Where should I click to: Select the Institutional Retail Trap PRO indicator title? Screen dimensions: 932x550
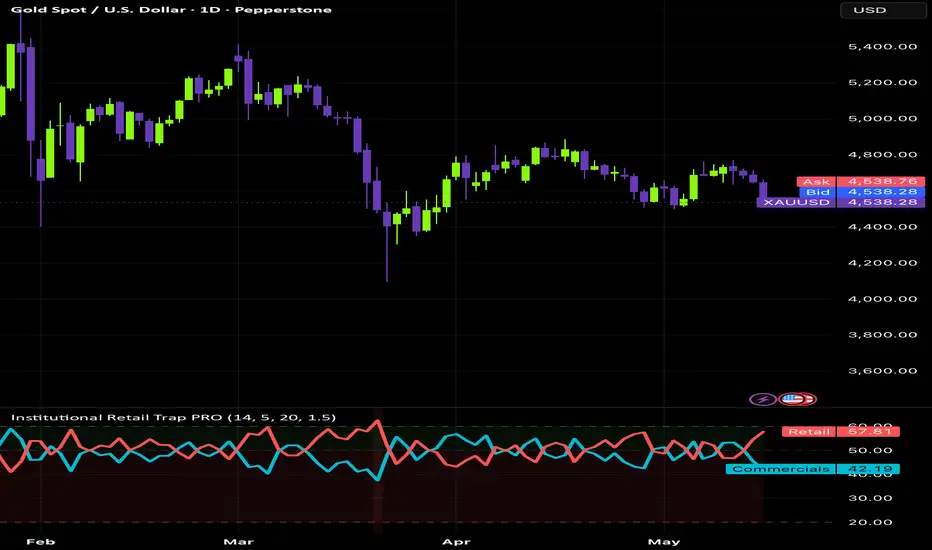[173, 417]
